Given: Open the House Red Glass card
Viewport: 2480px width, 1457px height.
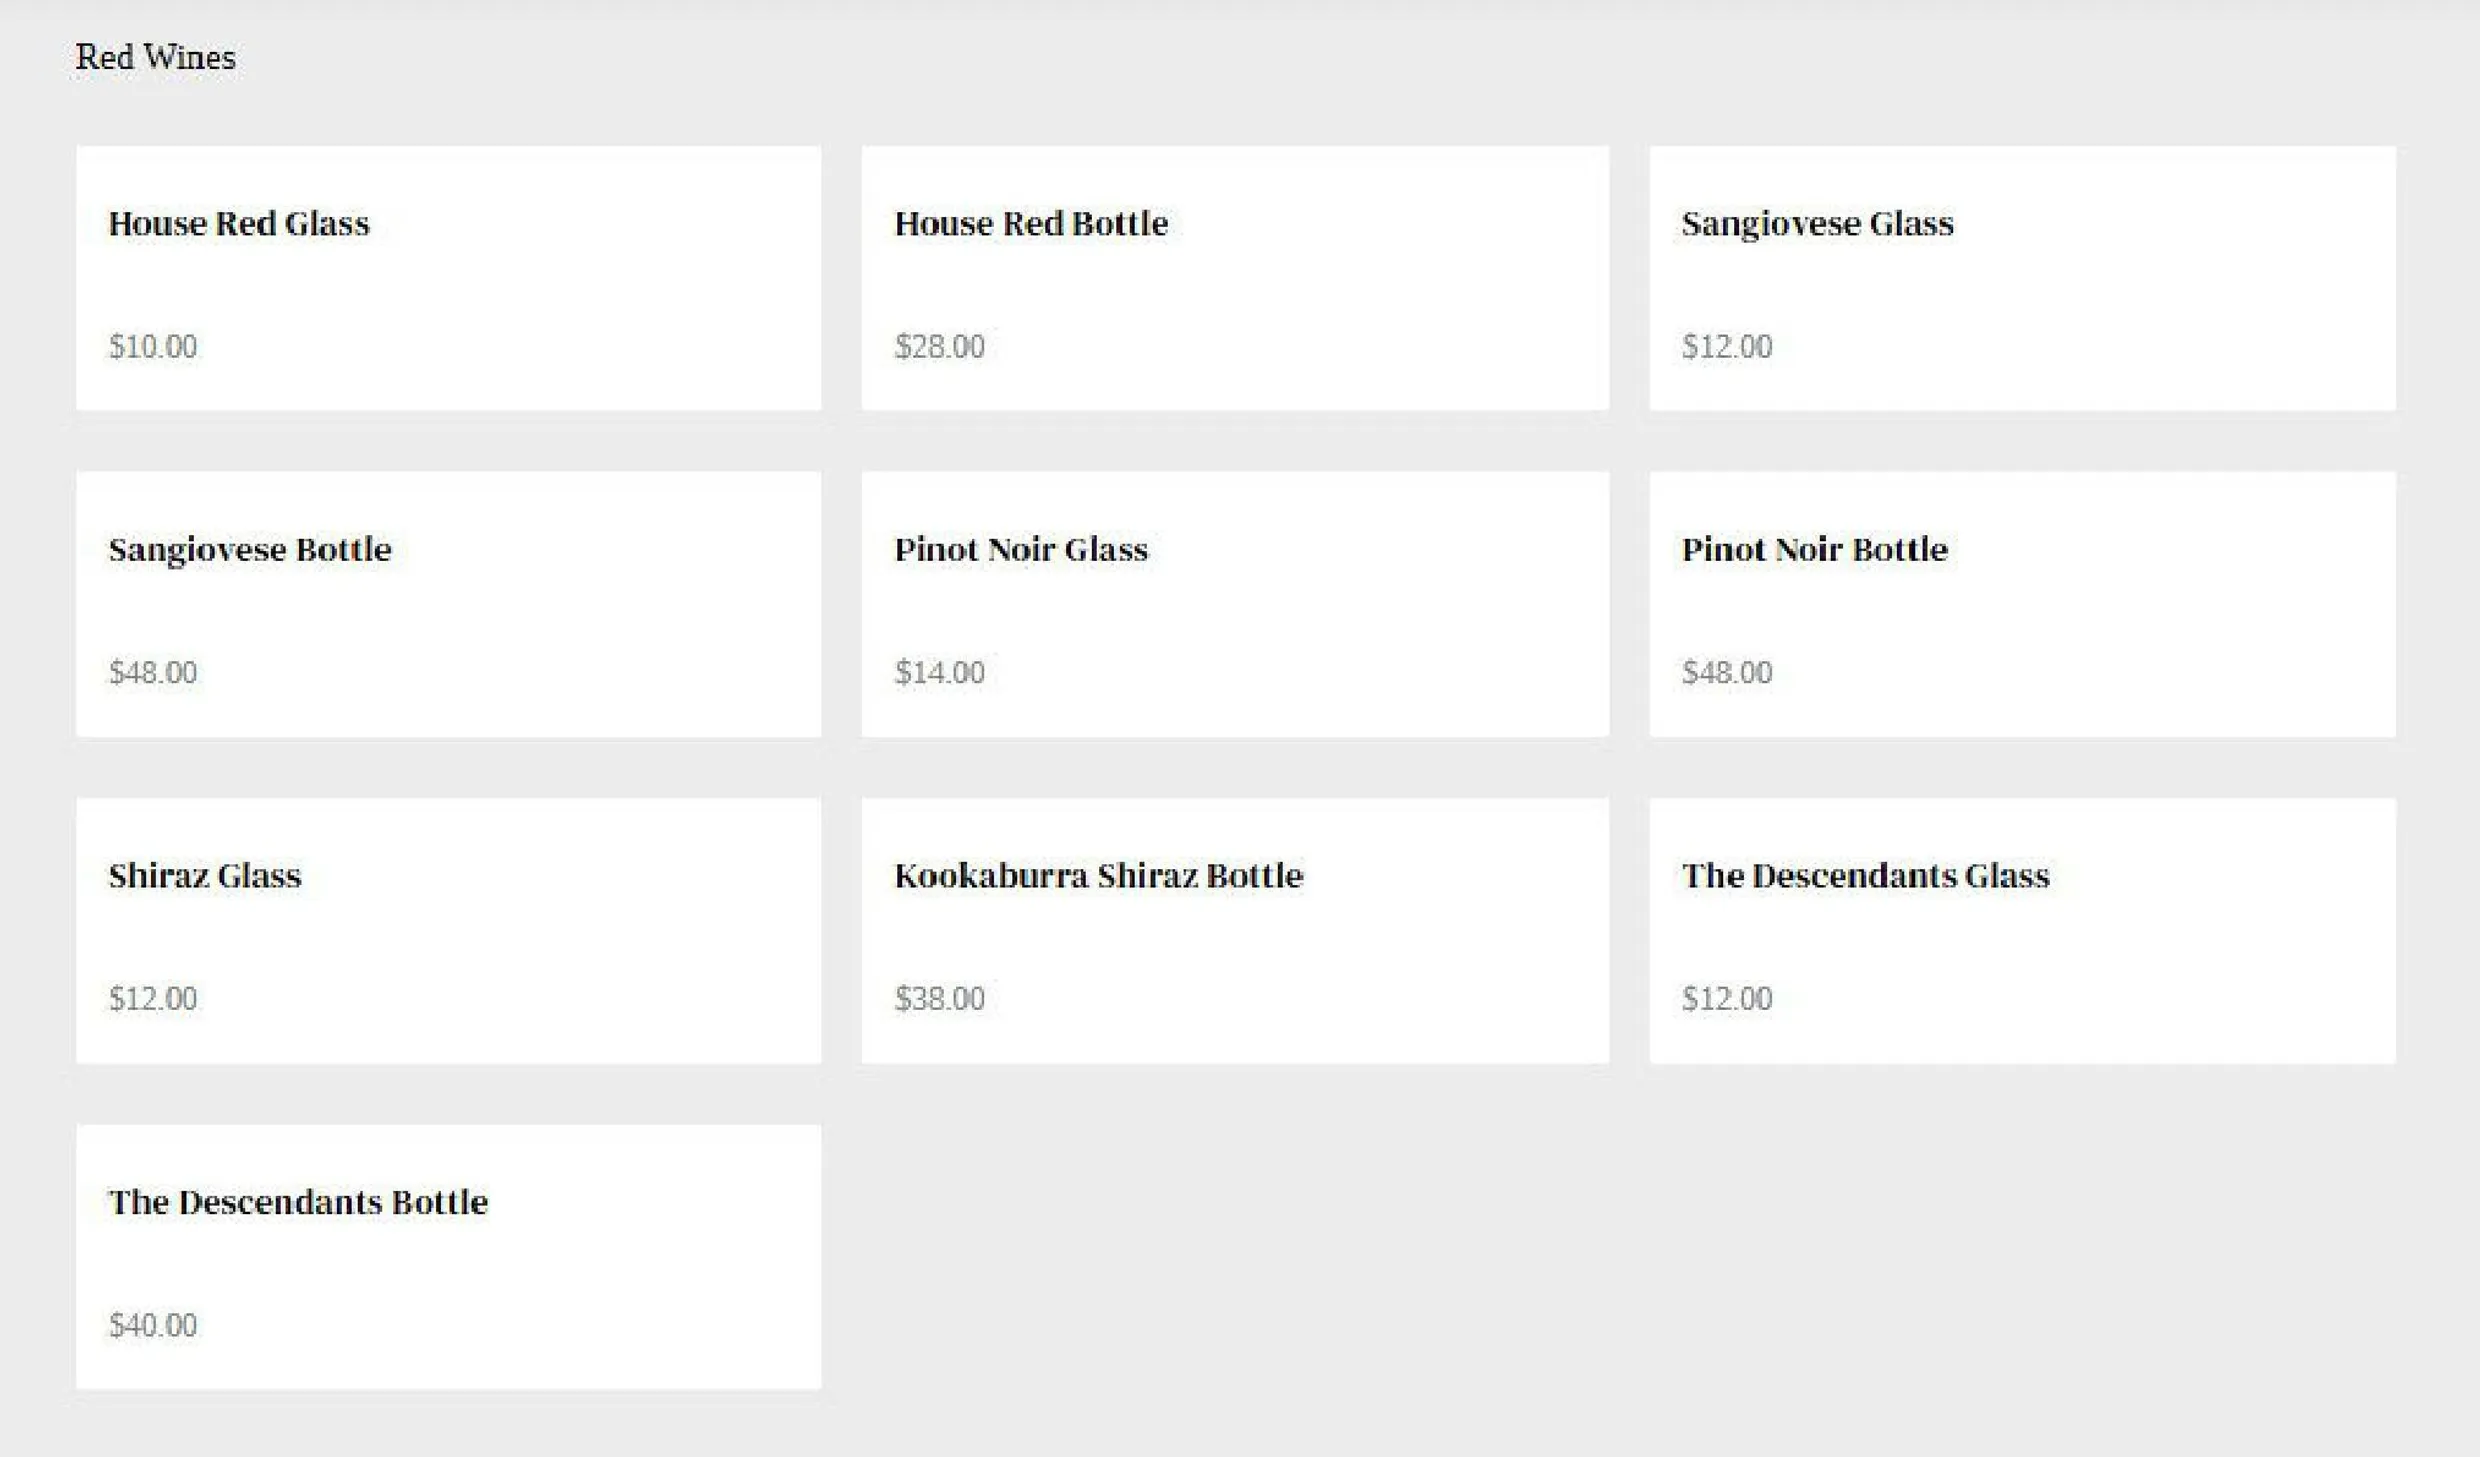Looking at the screenshot, I should point(449,278).
